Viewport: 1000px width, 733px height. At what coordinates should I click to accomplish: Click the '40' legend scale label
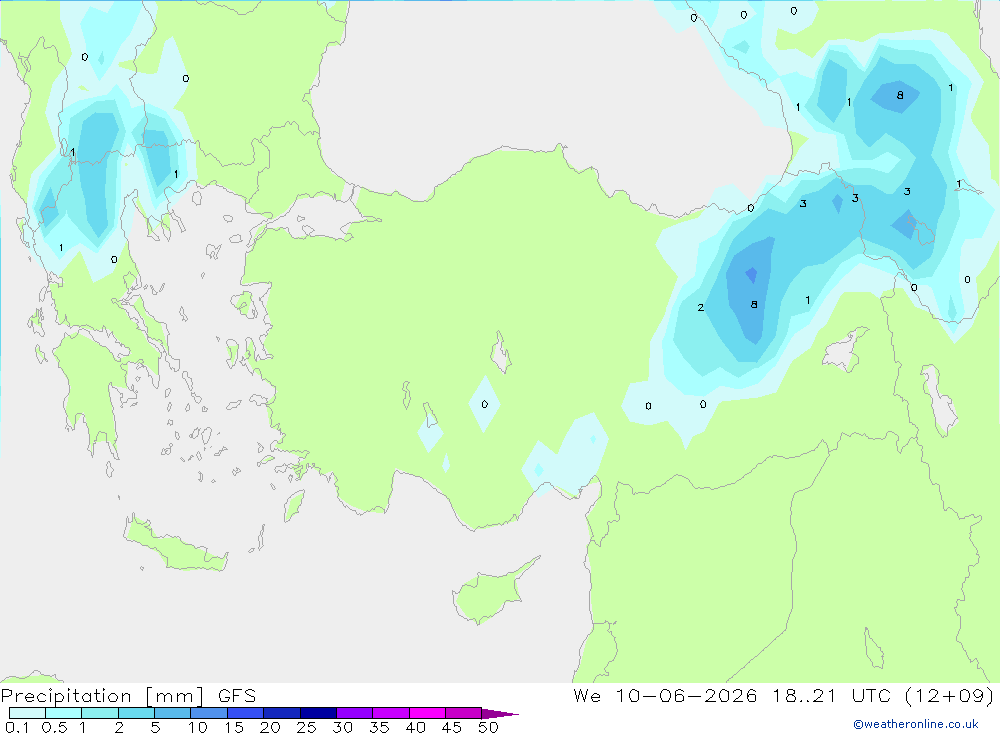click(x=416, y=727)
